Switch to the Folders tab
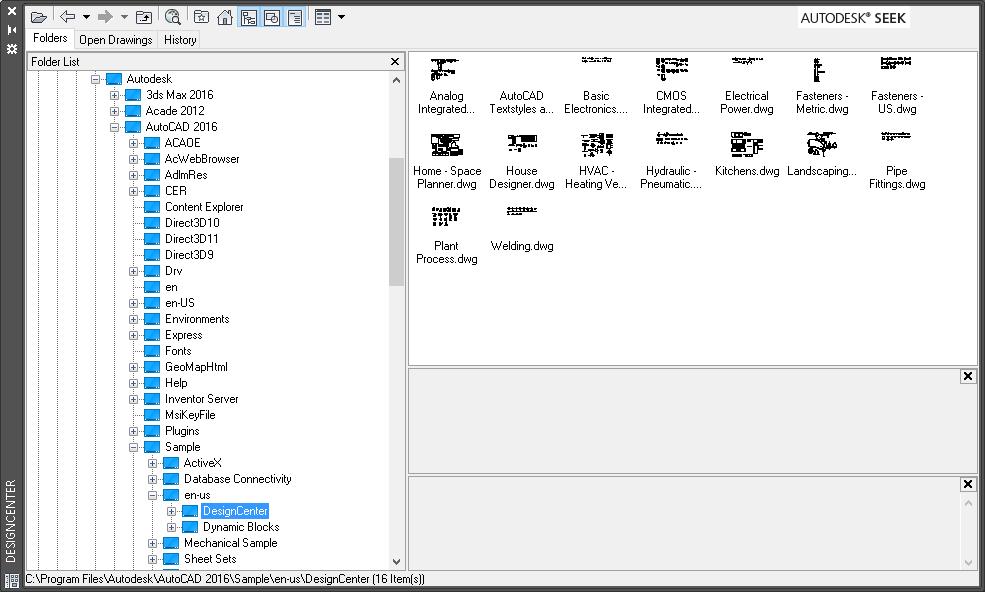This screenshot has height=592, width=985. [x=50, y=38]
